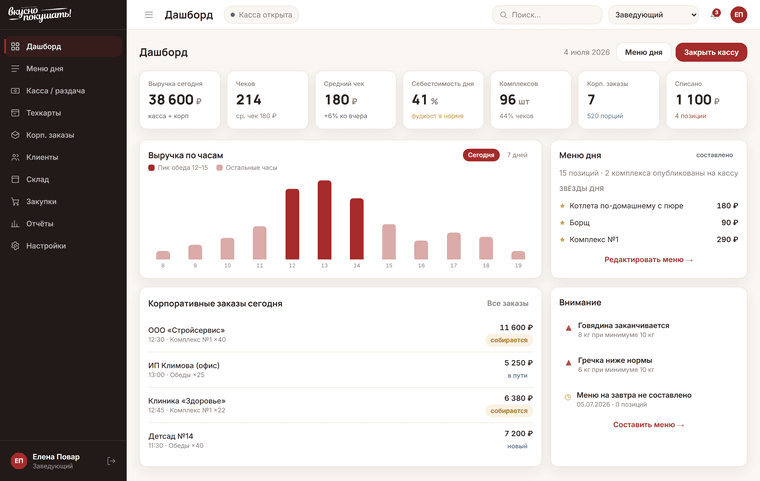
Task: Click the Закрыть кассу button
Action: pos(711,52)
